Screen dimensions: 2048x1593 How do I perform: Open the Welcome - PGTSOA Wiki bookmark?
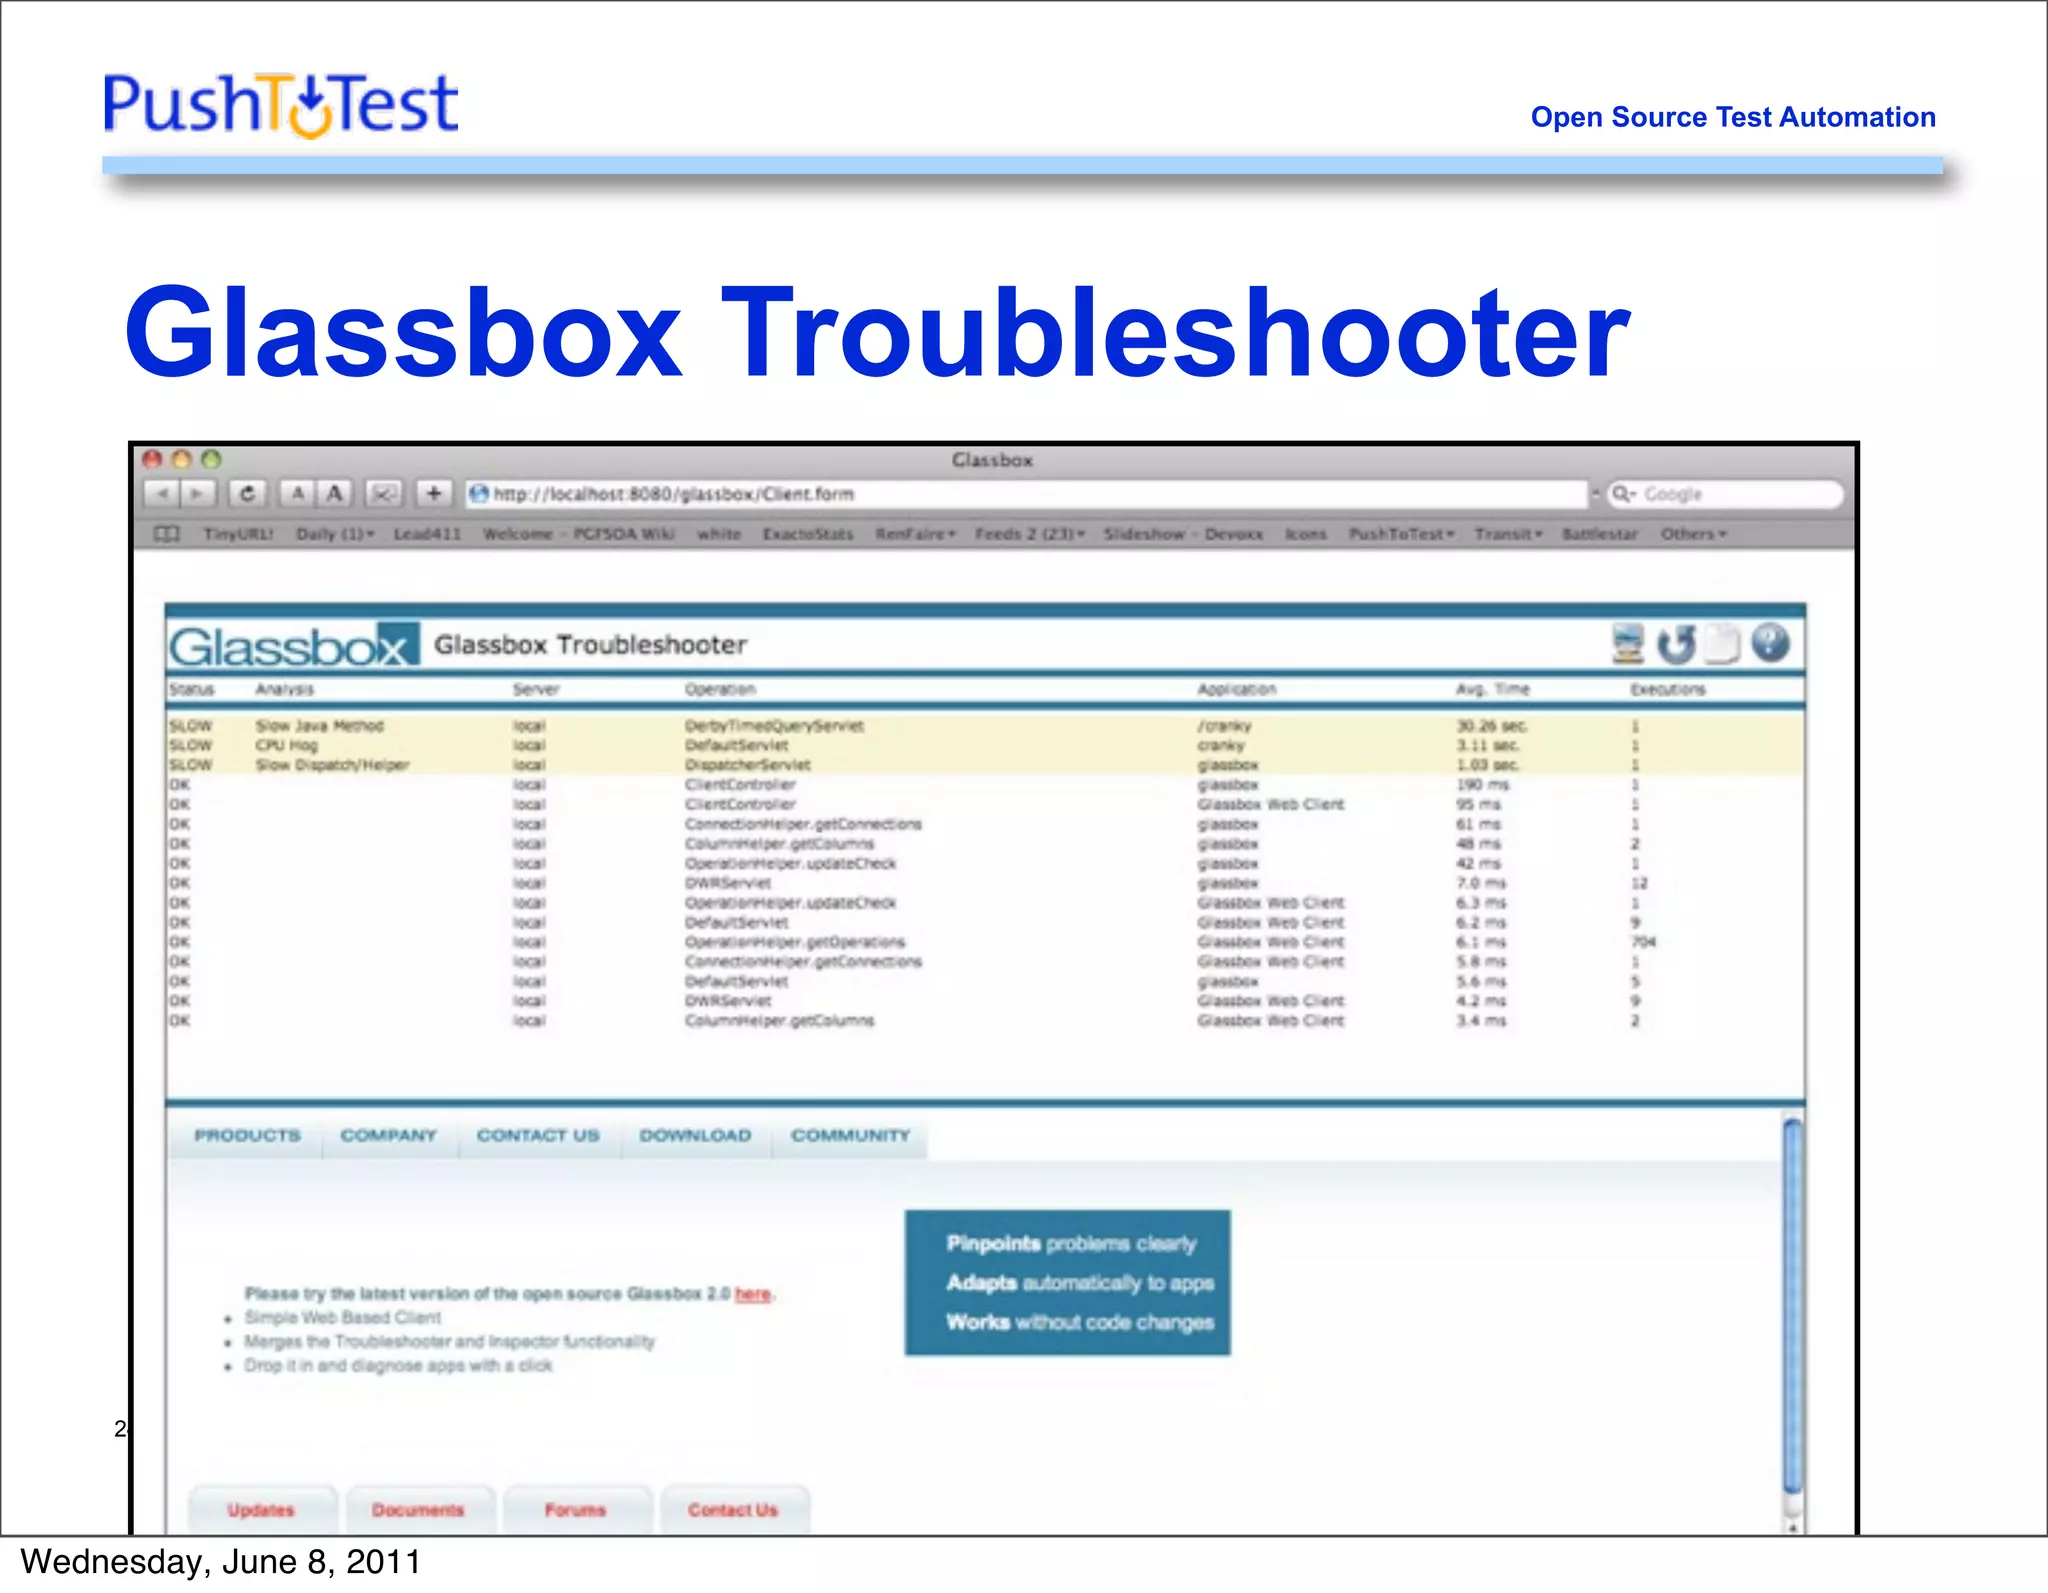click(x=578, y=534)
